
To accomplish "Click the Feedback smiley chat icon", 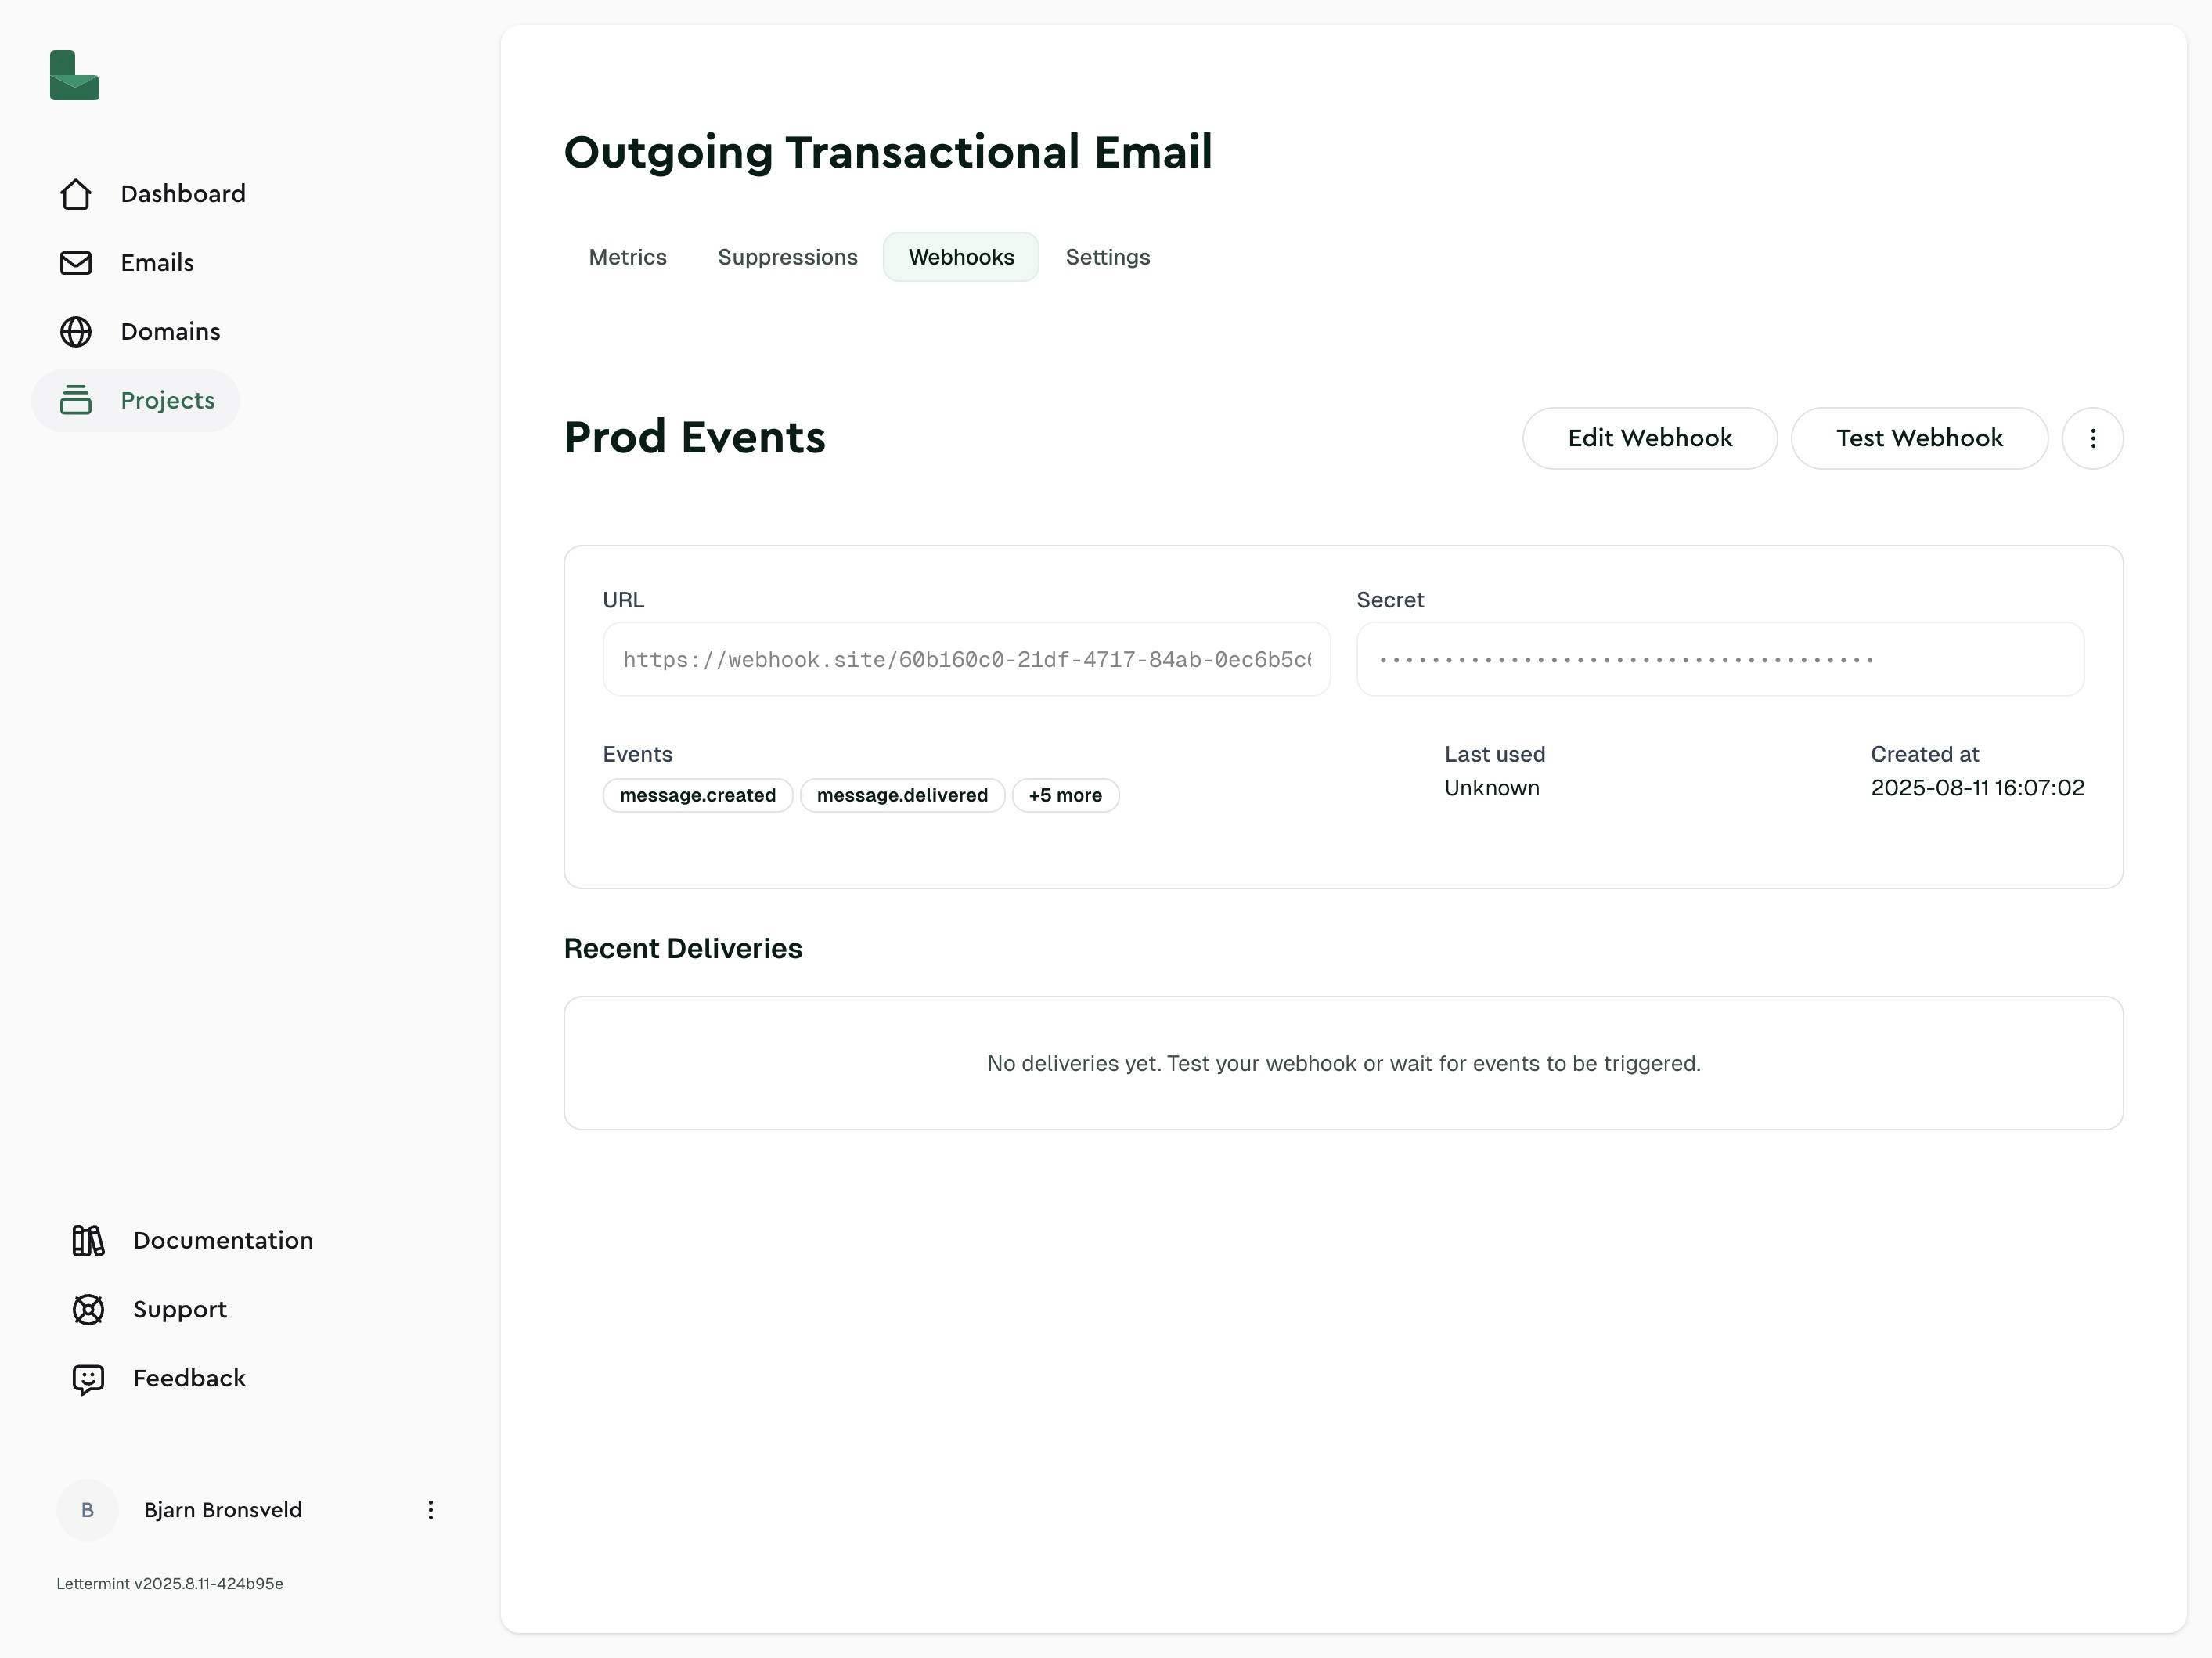I will [88, 1379].
